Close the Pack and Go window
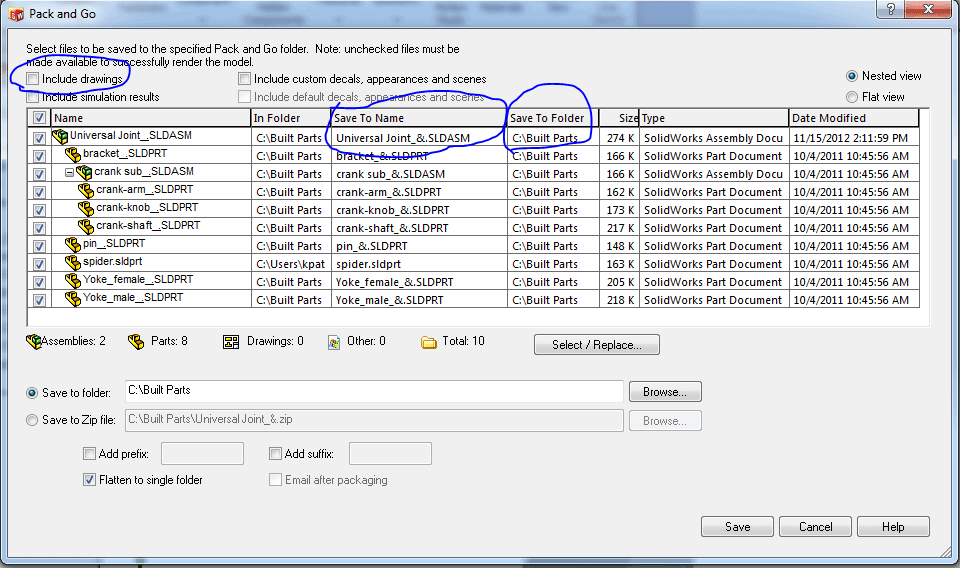This screenshot has height=568, width=960. (x=928, y=9)
